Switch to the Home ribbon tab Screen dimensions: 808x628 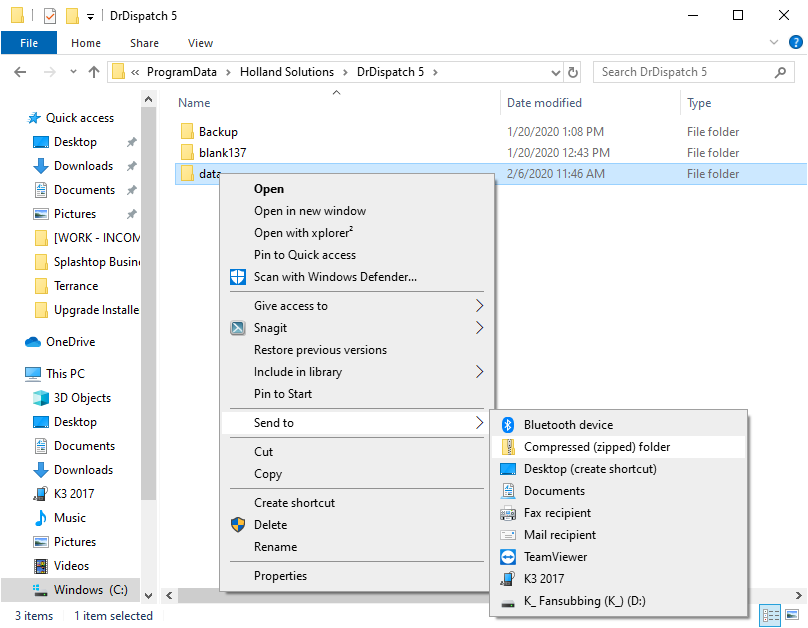[x=86, y=43]
